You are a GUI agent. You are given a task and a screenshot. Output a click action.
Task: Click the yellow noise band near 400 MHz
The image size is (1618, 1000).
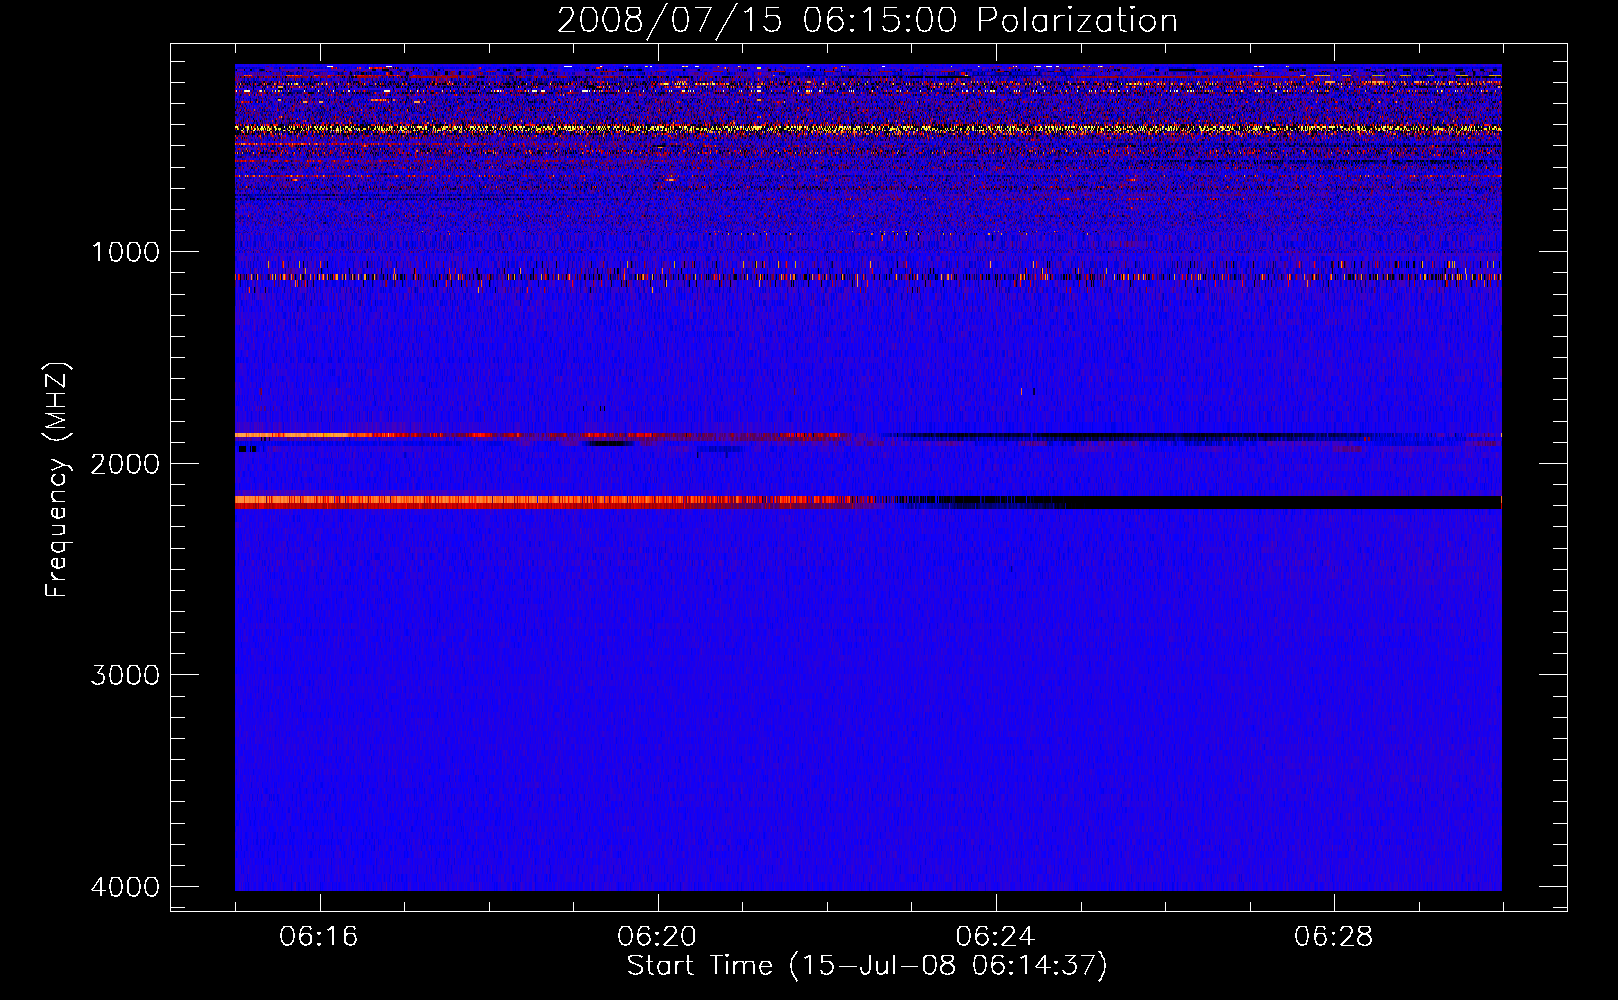click(x=868, y=129)
